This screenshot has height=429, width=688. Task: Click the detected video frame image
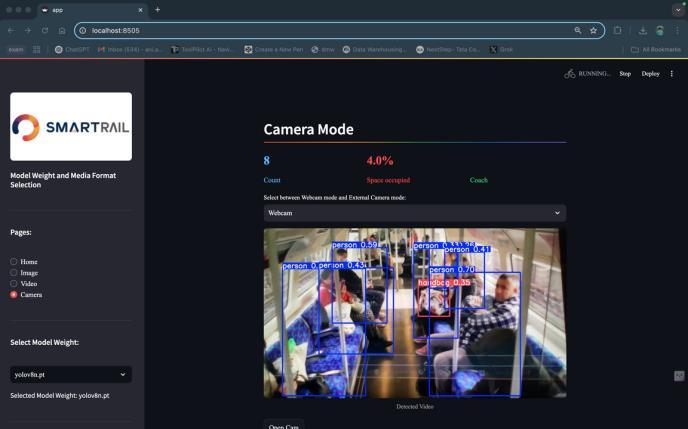[415, 313]
